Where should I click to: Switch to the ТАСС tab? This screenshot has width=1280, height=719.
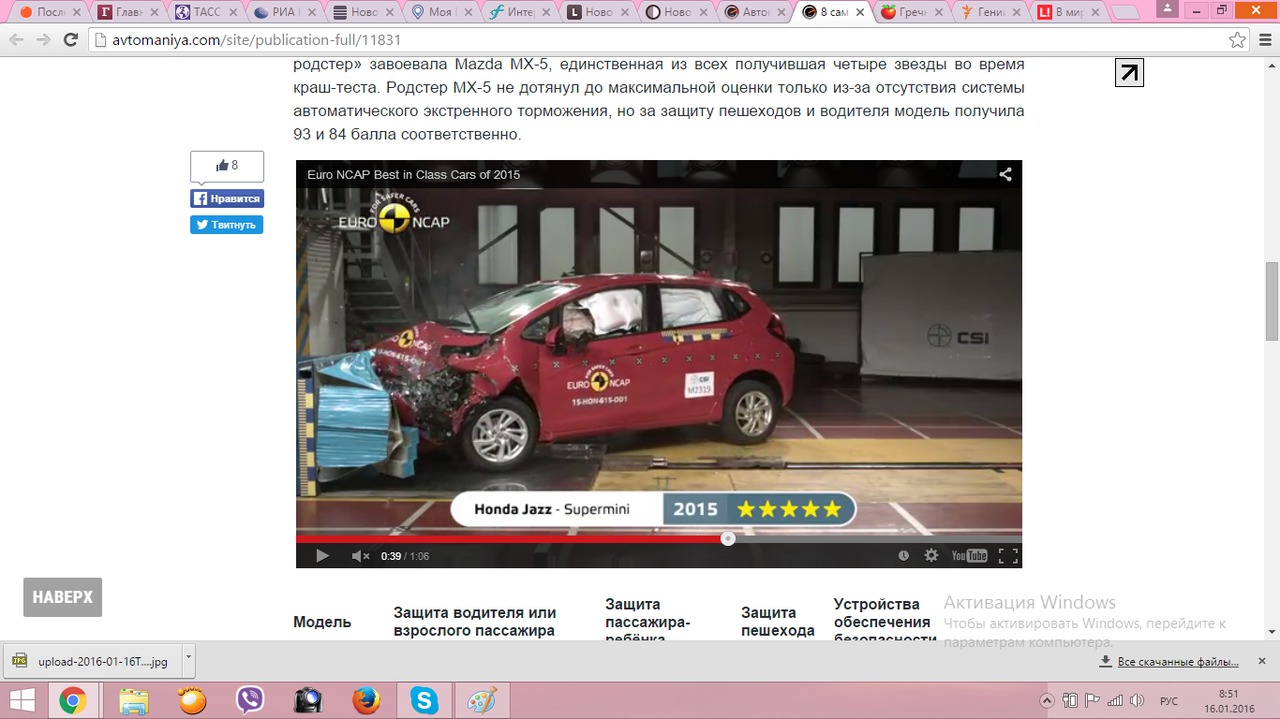203,13
